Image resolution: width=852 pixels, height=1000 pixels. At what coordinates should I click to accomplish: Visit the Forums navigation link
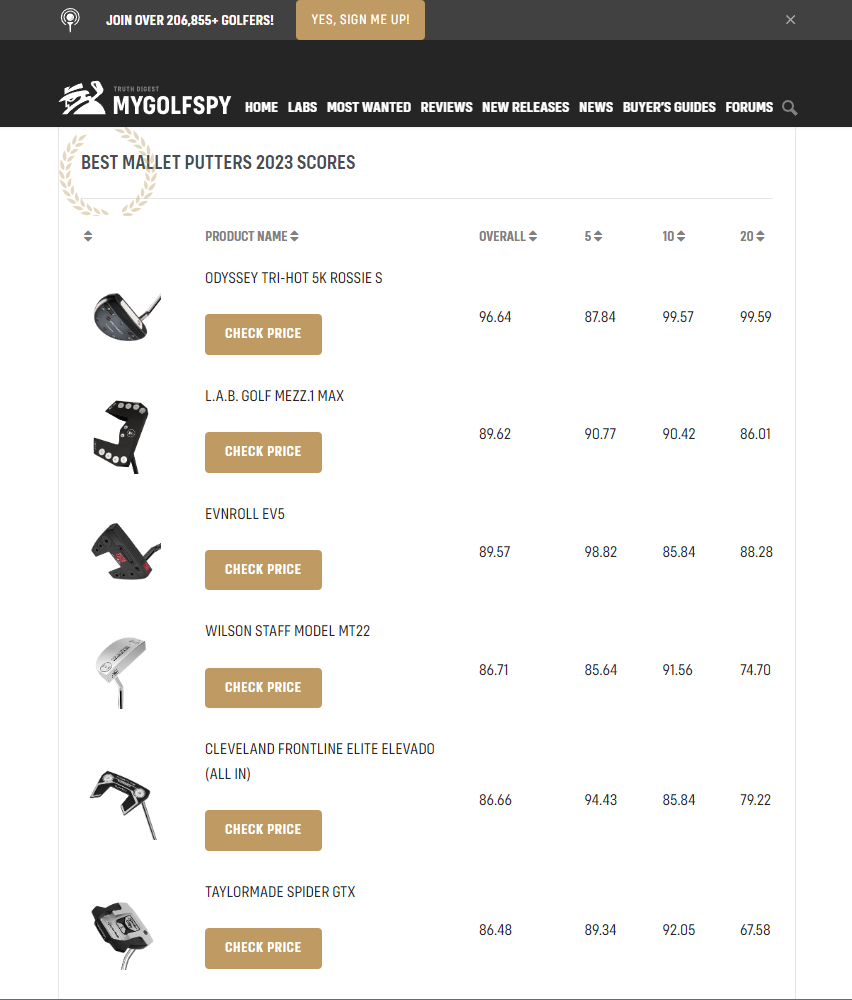click(749, 107)
